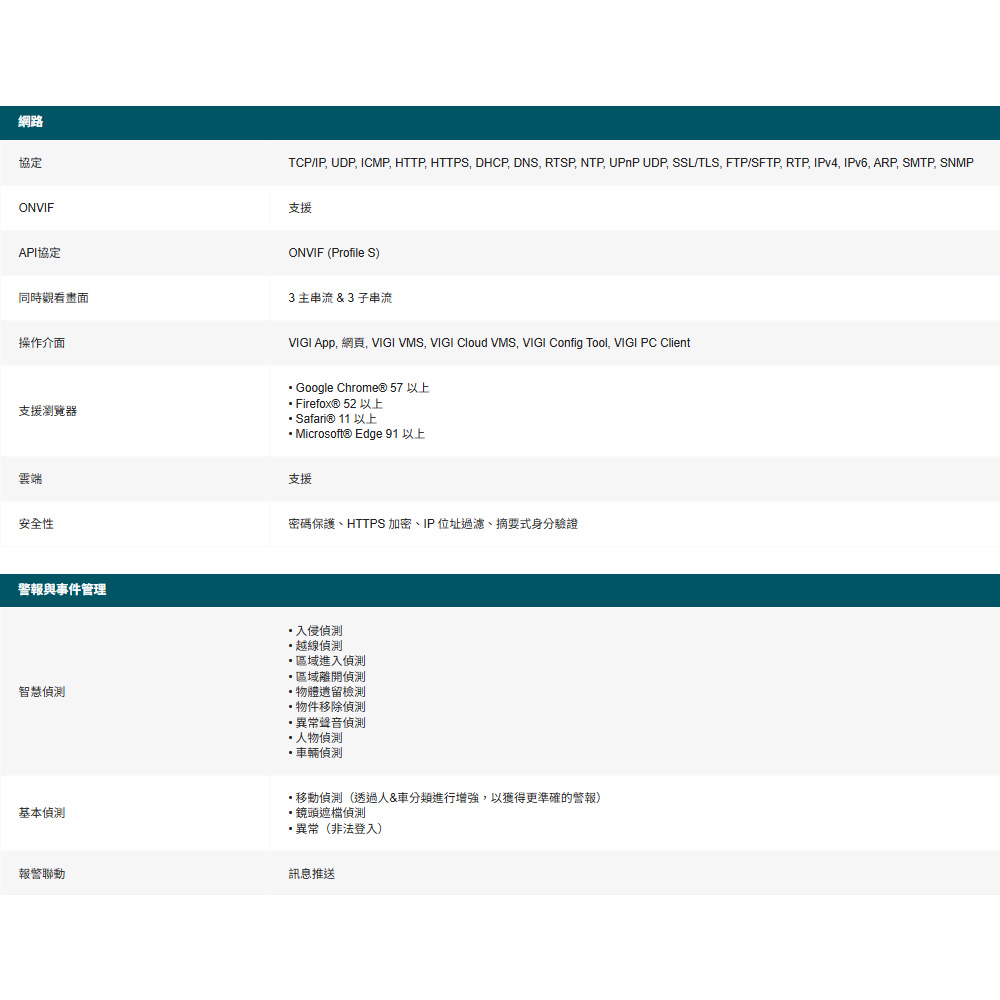
Task: Click the 鏡頭遮檔偵測 bullet item
Action: [330, 813]
